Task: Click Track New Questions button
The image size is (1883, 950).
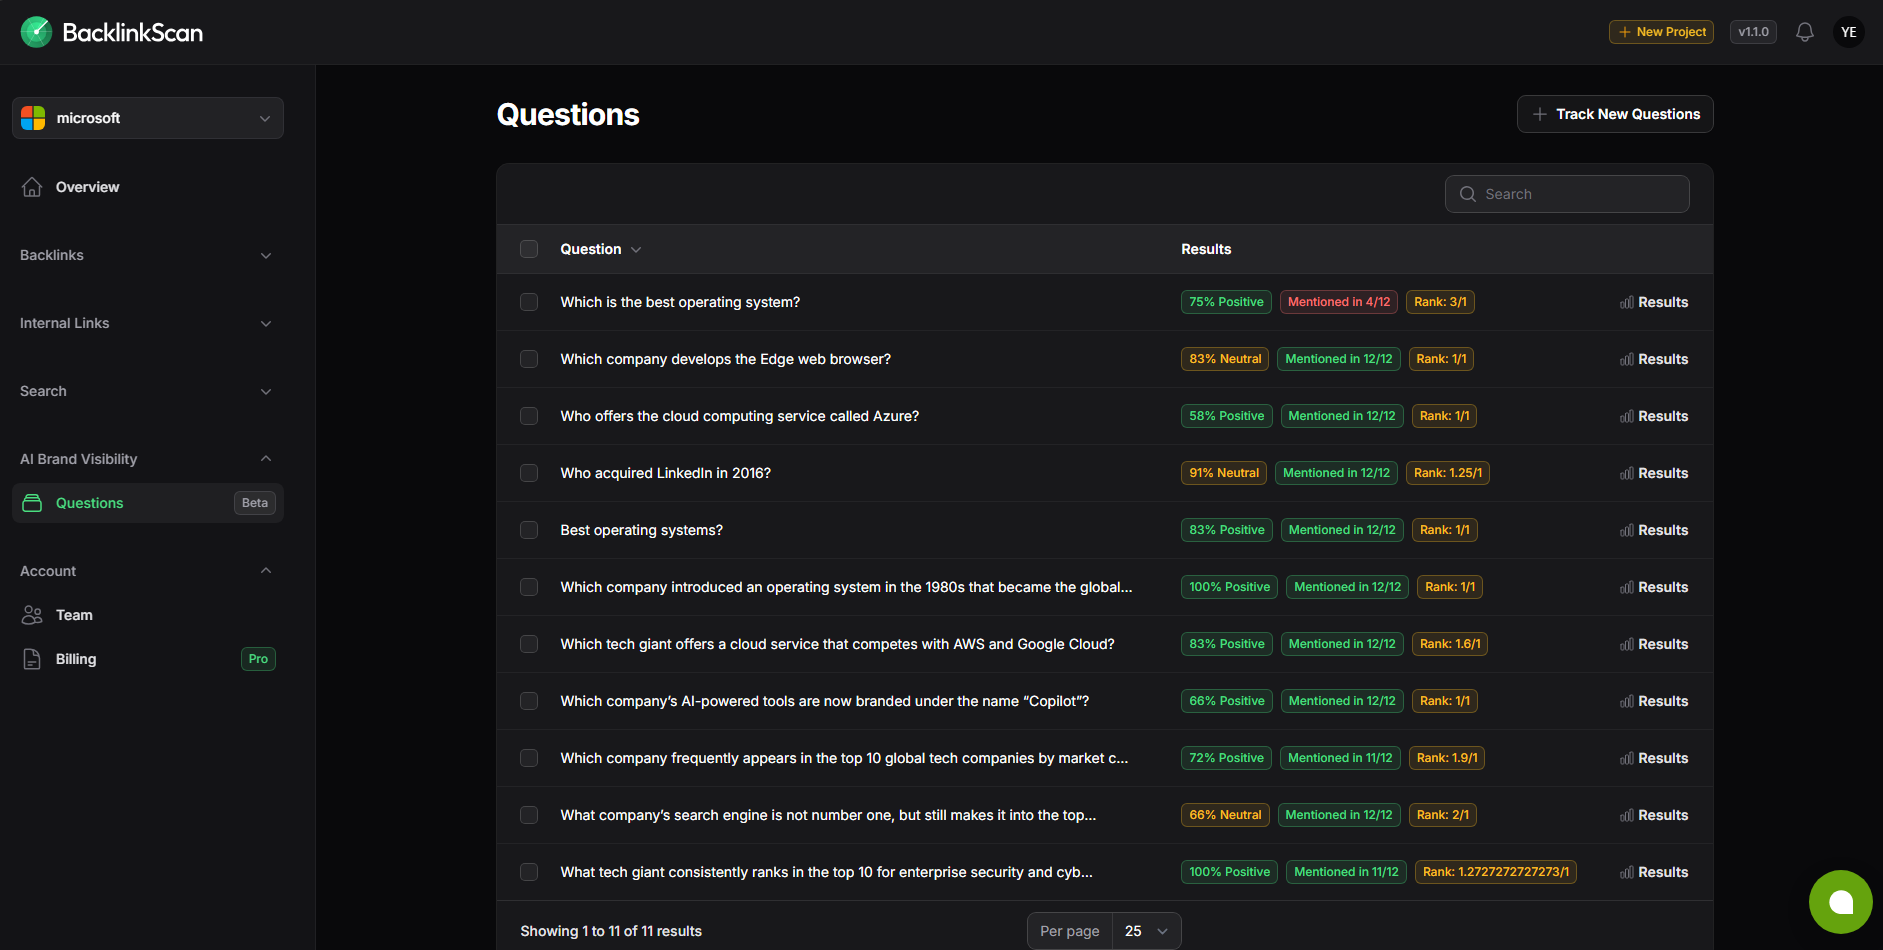Action: (x=1615, y=114)
